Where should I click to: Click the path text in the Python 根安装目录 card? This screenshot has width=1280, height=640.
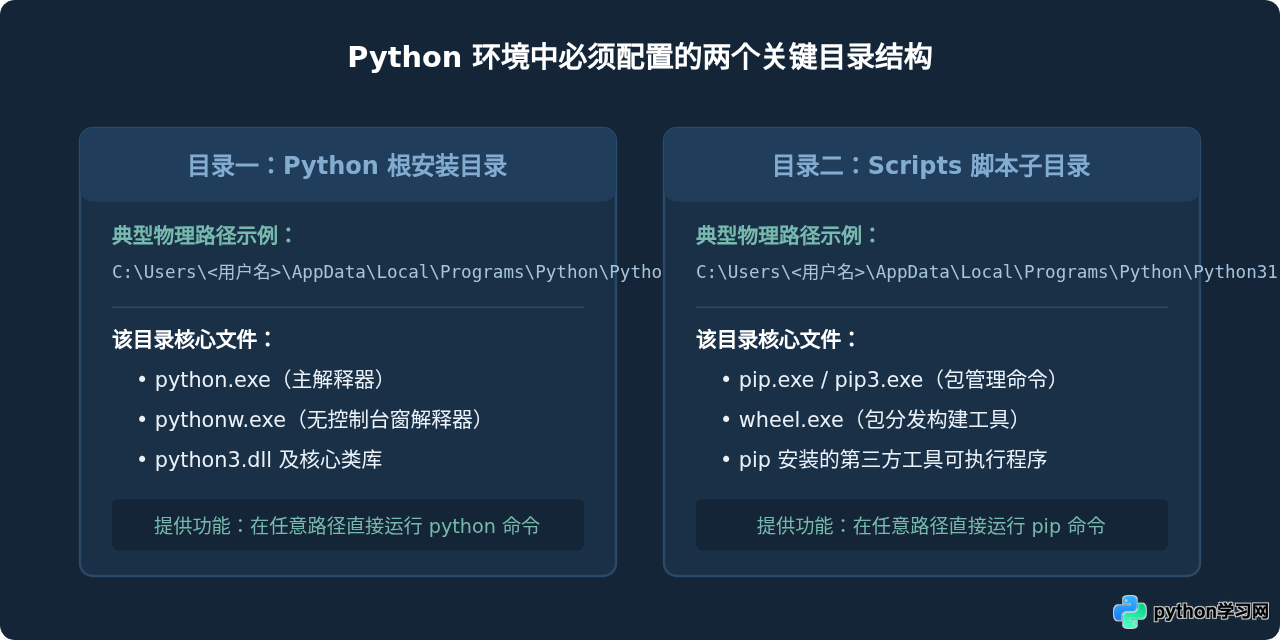[387, 272]
